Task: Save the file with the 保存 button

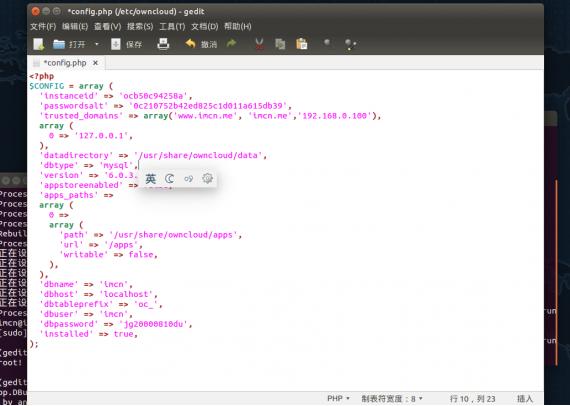Action: click(x=127, y=44)
